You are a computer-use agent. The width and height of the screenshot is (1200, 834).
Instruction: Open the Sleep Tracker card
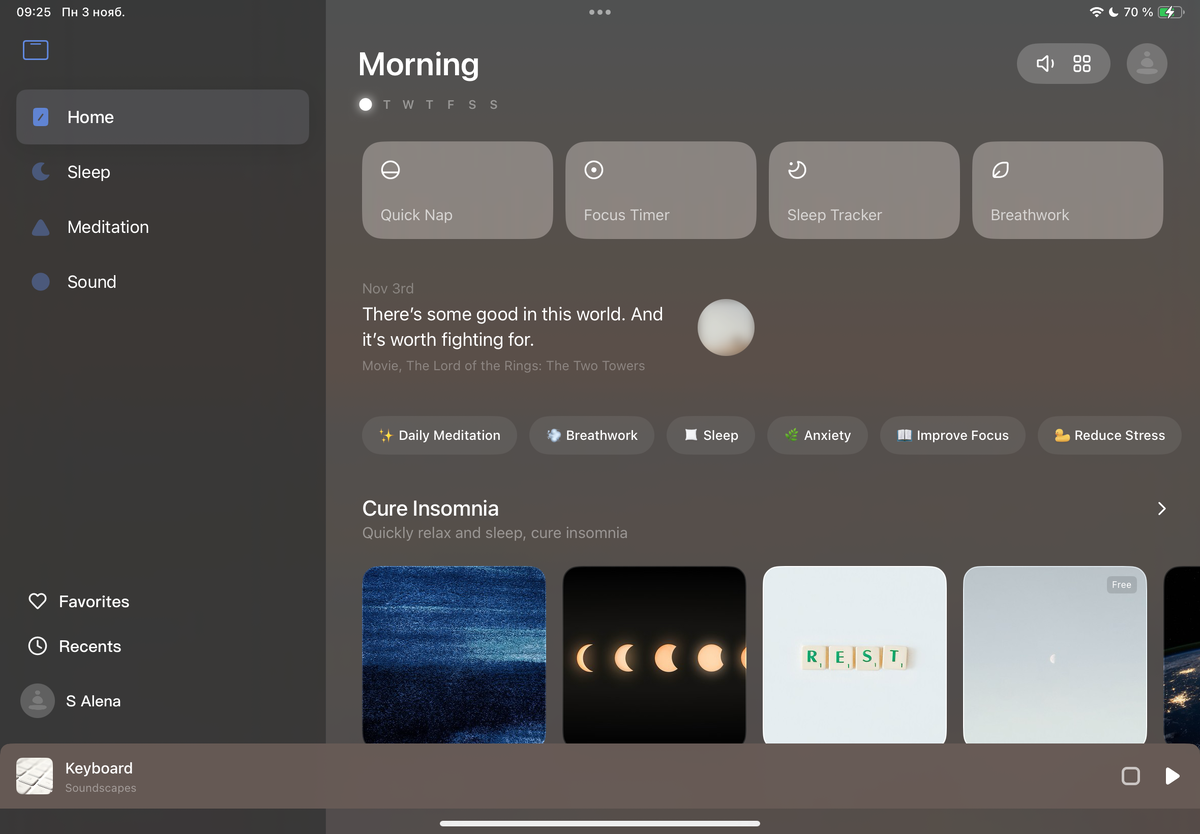click(864, 190)
